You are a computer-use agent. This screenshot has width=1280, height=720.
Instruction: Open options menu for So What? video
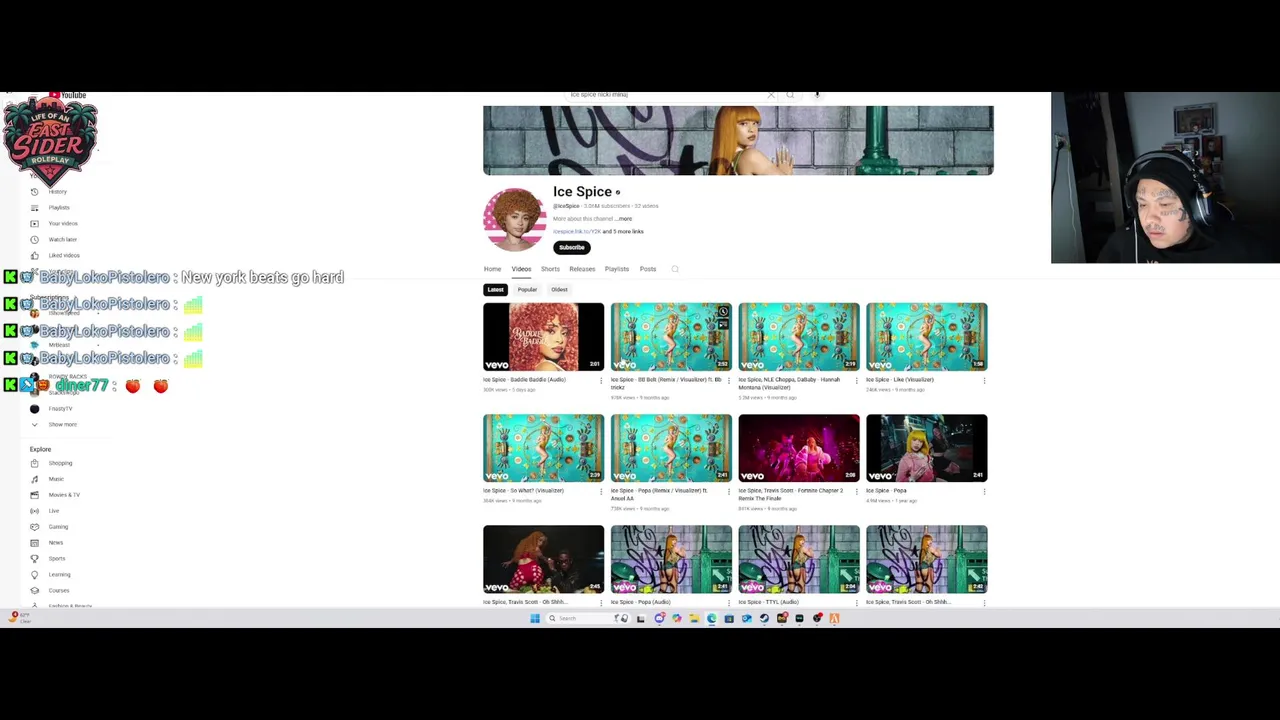point(601,491)
